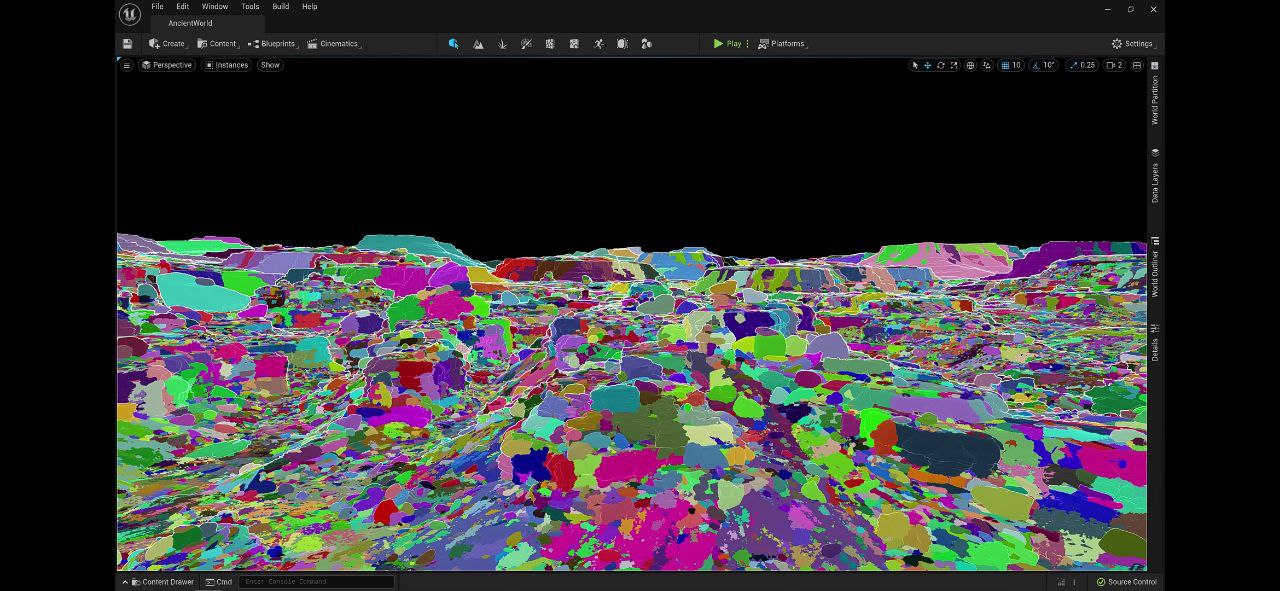This screenshot has height=591, width=1280.
Task: Click the derived data icon in status bar
Action: pyautogui.click(x=1061, y=582)
